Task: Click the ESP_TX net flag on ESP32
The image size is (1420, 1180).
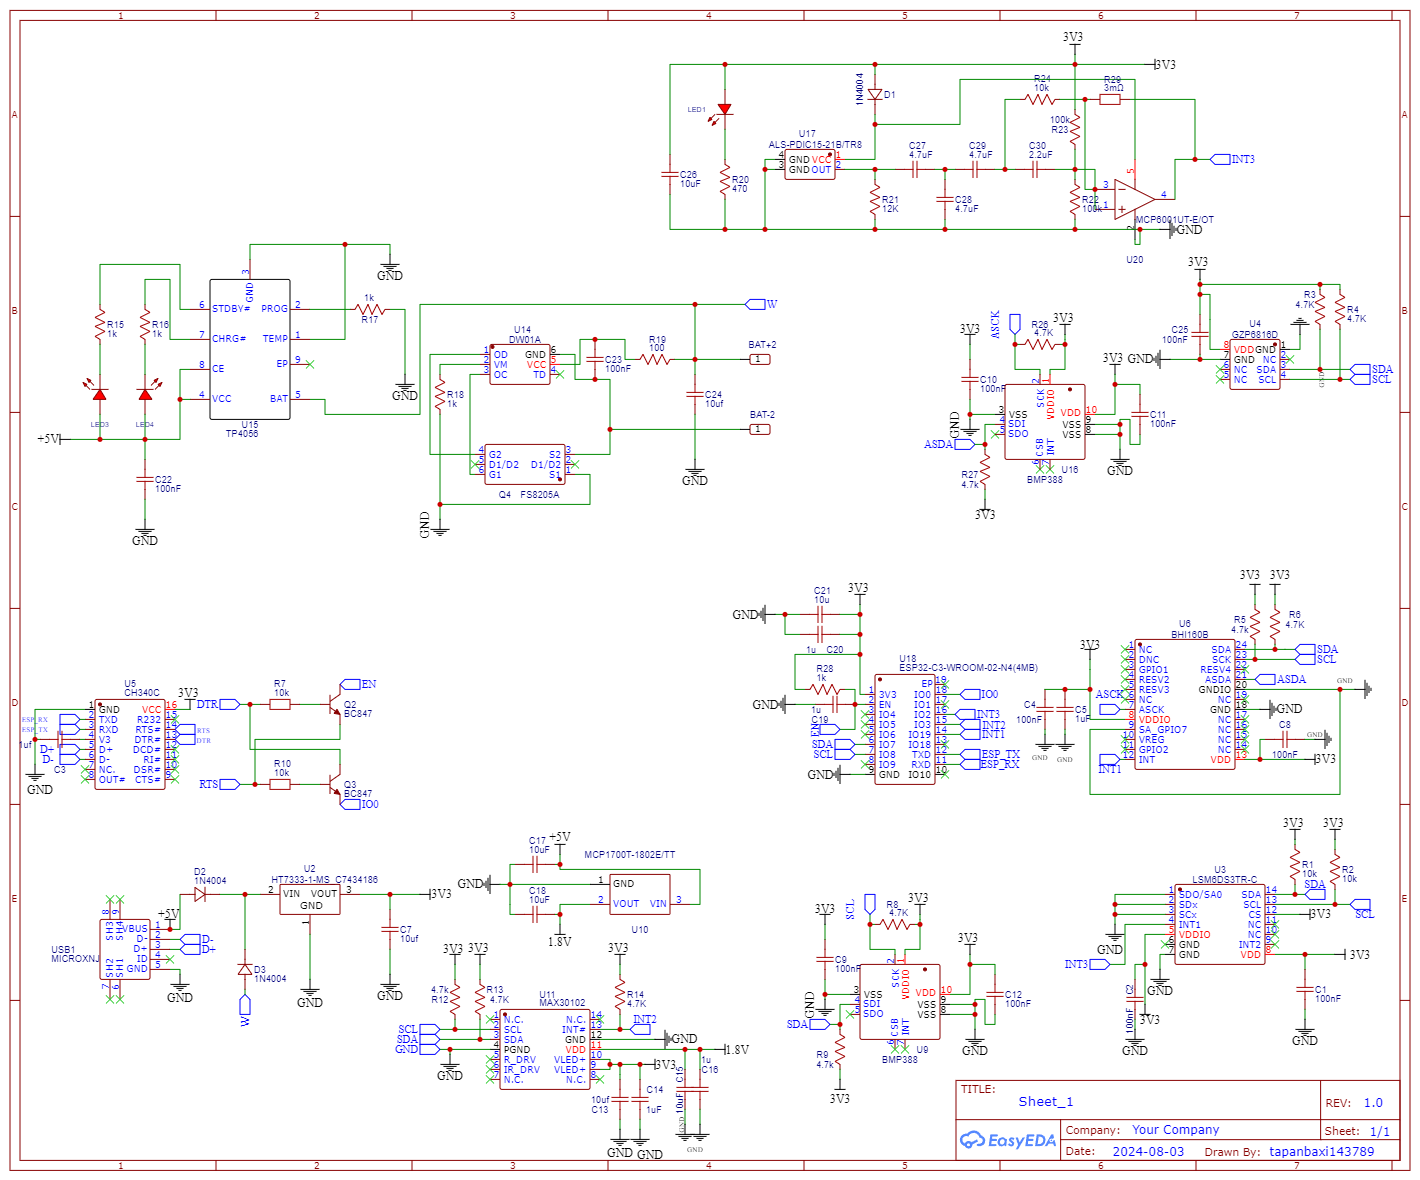Action: tap(970, 754)
